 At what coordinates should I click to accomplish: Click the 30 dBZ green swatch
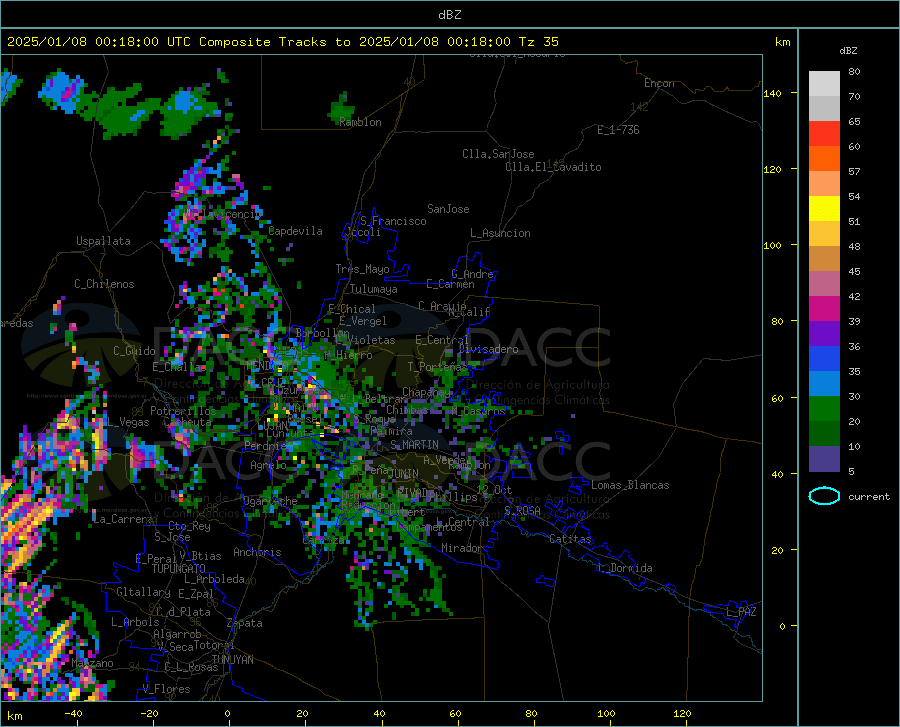[824, 409]
